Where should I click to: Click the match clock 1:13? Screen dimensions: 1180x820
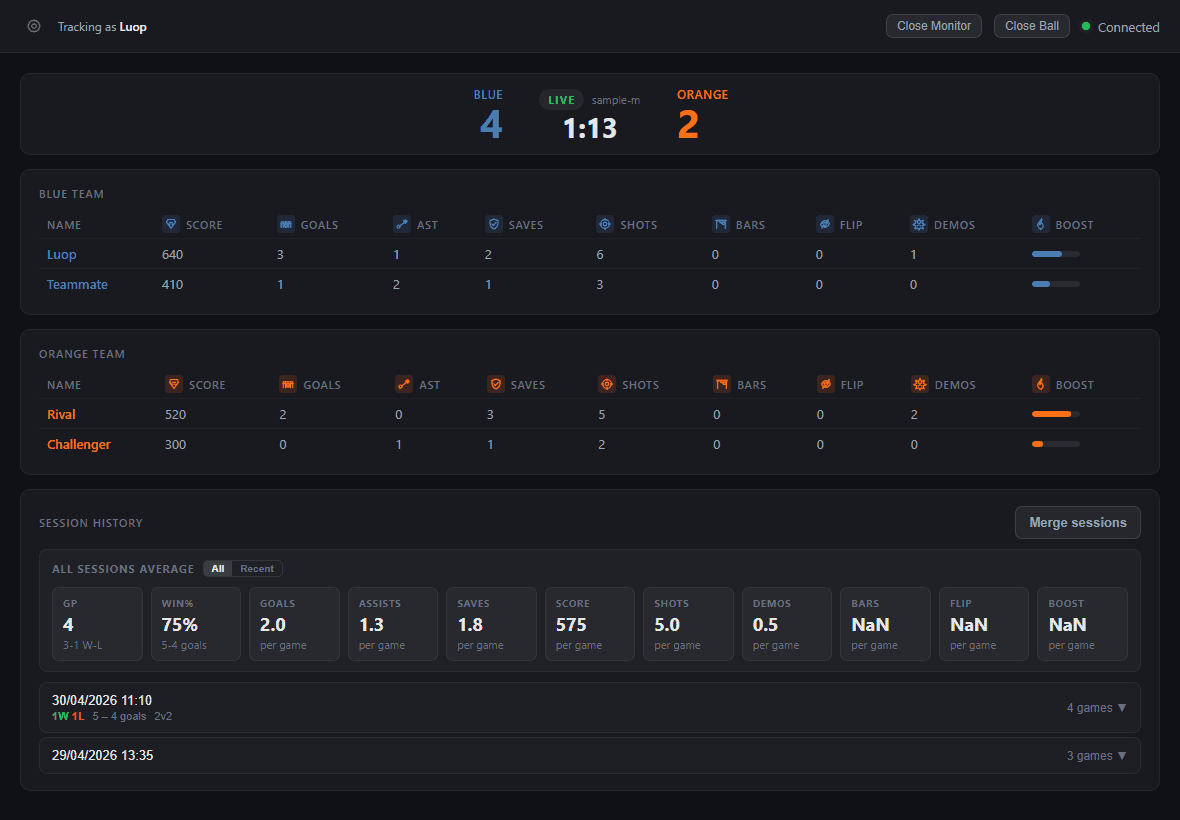click(x=590, y=129)
